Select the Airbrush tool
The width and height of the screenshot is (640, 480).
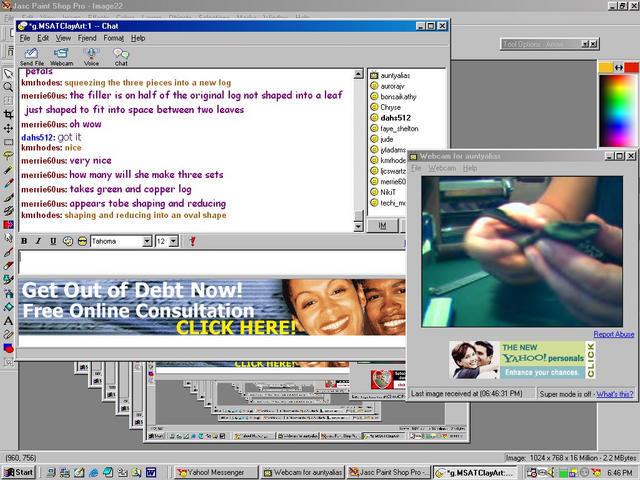(8, 293)
